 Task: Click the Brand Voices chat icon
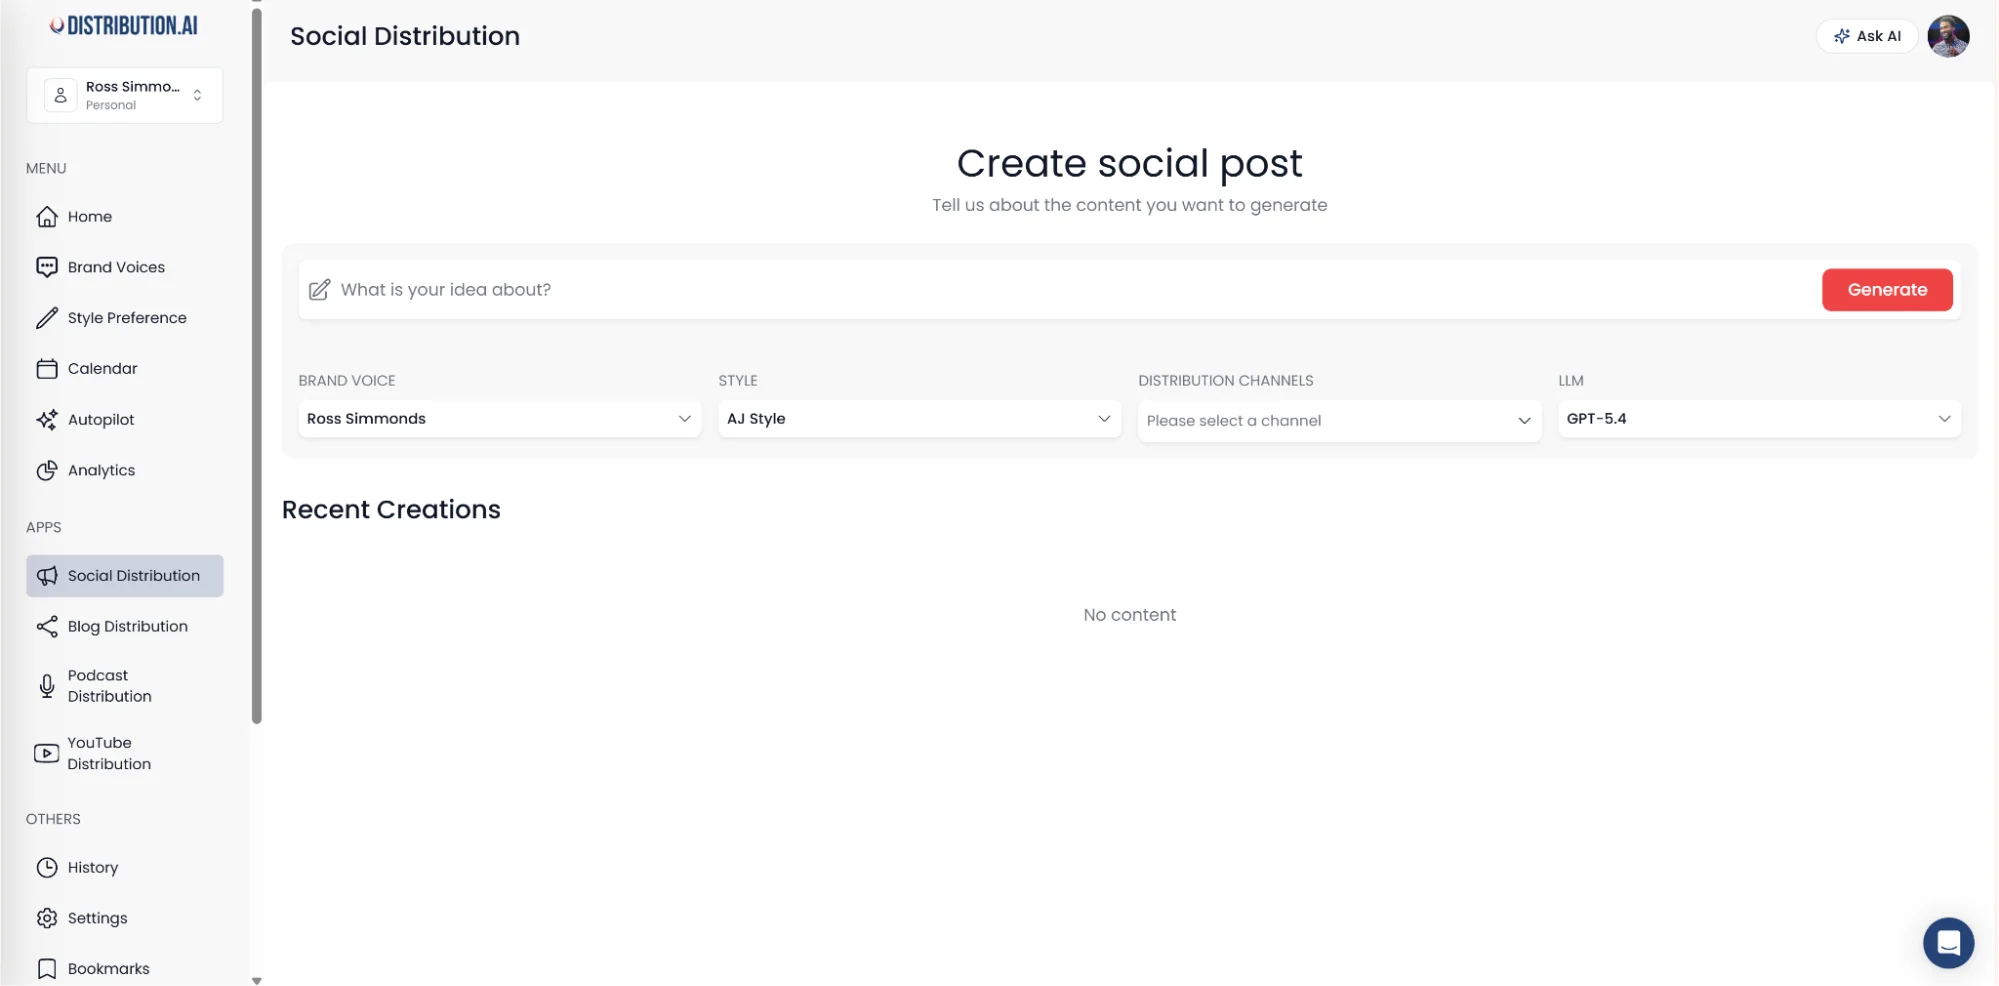[47, 267]
